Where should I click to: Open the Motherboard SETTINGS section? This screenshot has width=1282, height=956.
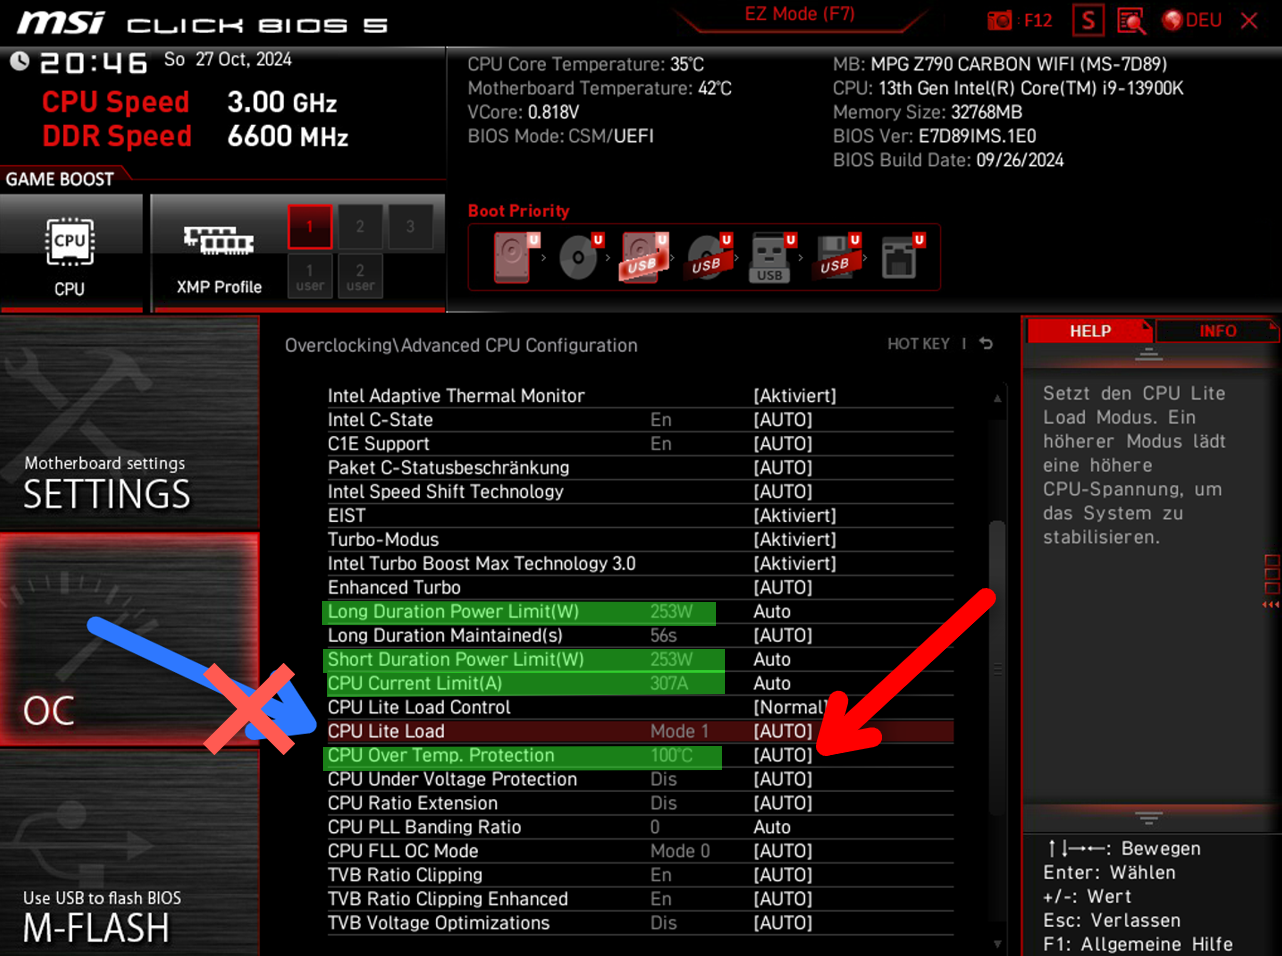tap(130, 423)
